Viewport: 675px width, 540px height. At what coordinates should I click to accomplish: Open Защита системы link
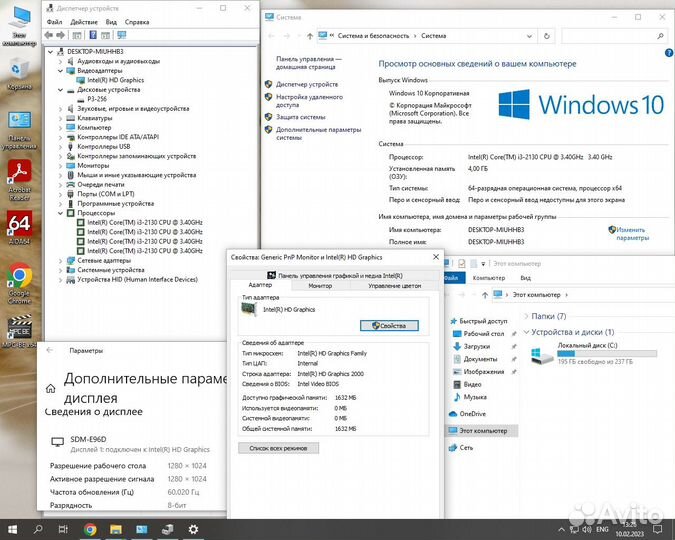(x=300, y=117)
